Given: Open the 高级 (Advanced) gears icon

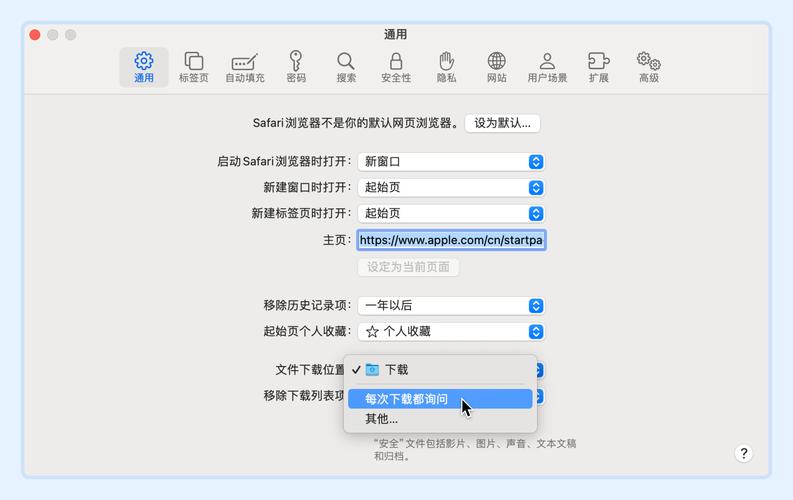Looking at the screenshot, I should [649, 67].
